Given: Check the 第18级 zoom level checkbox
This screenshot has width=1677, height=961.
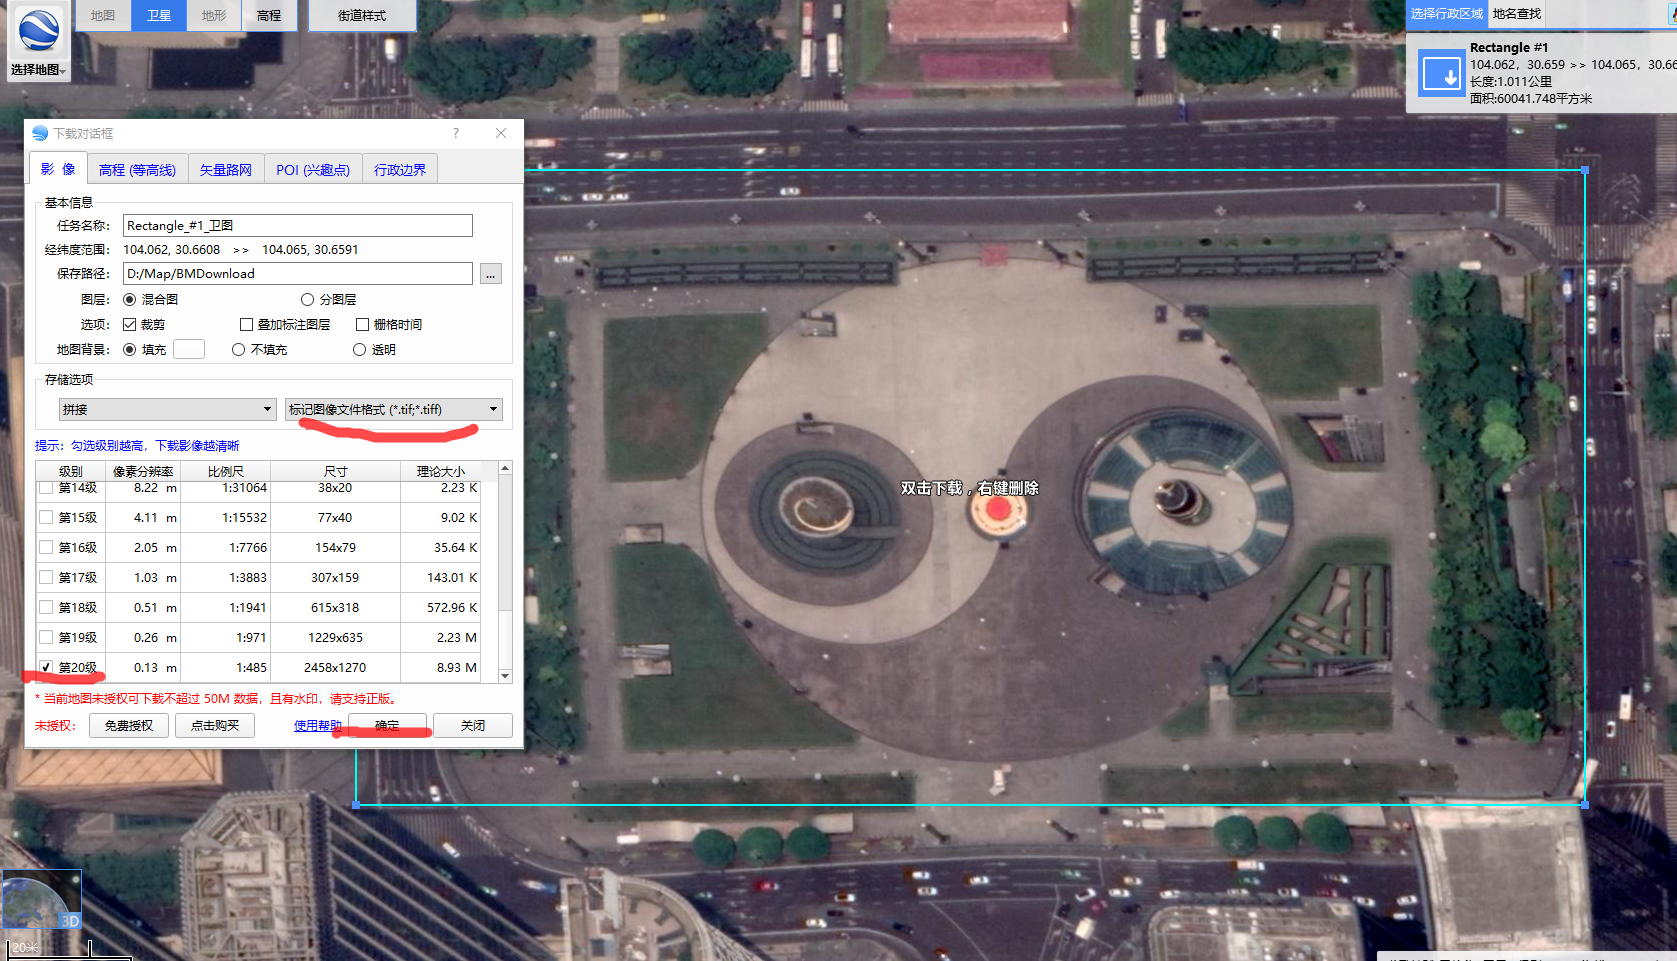Looking at the screenshot, I should pos(46,607).
